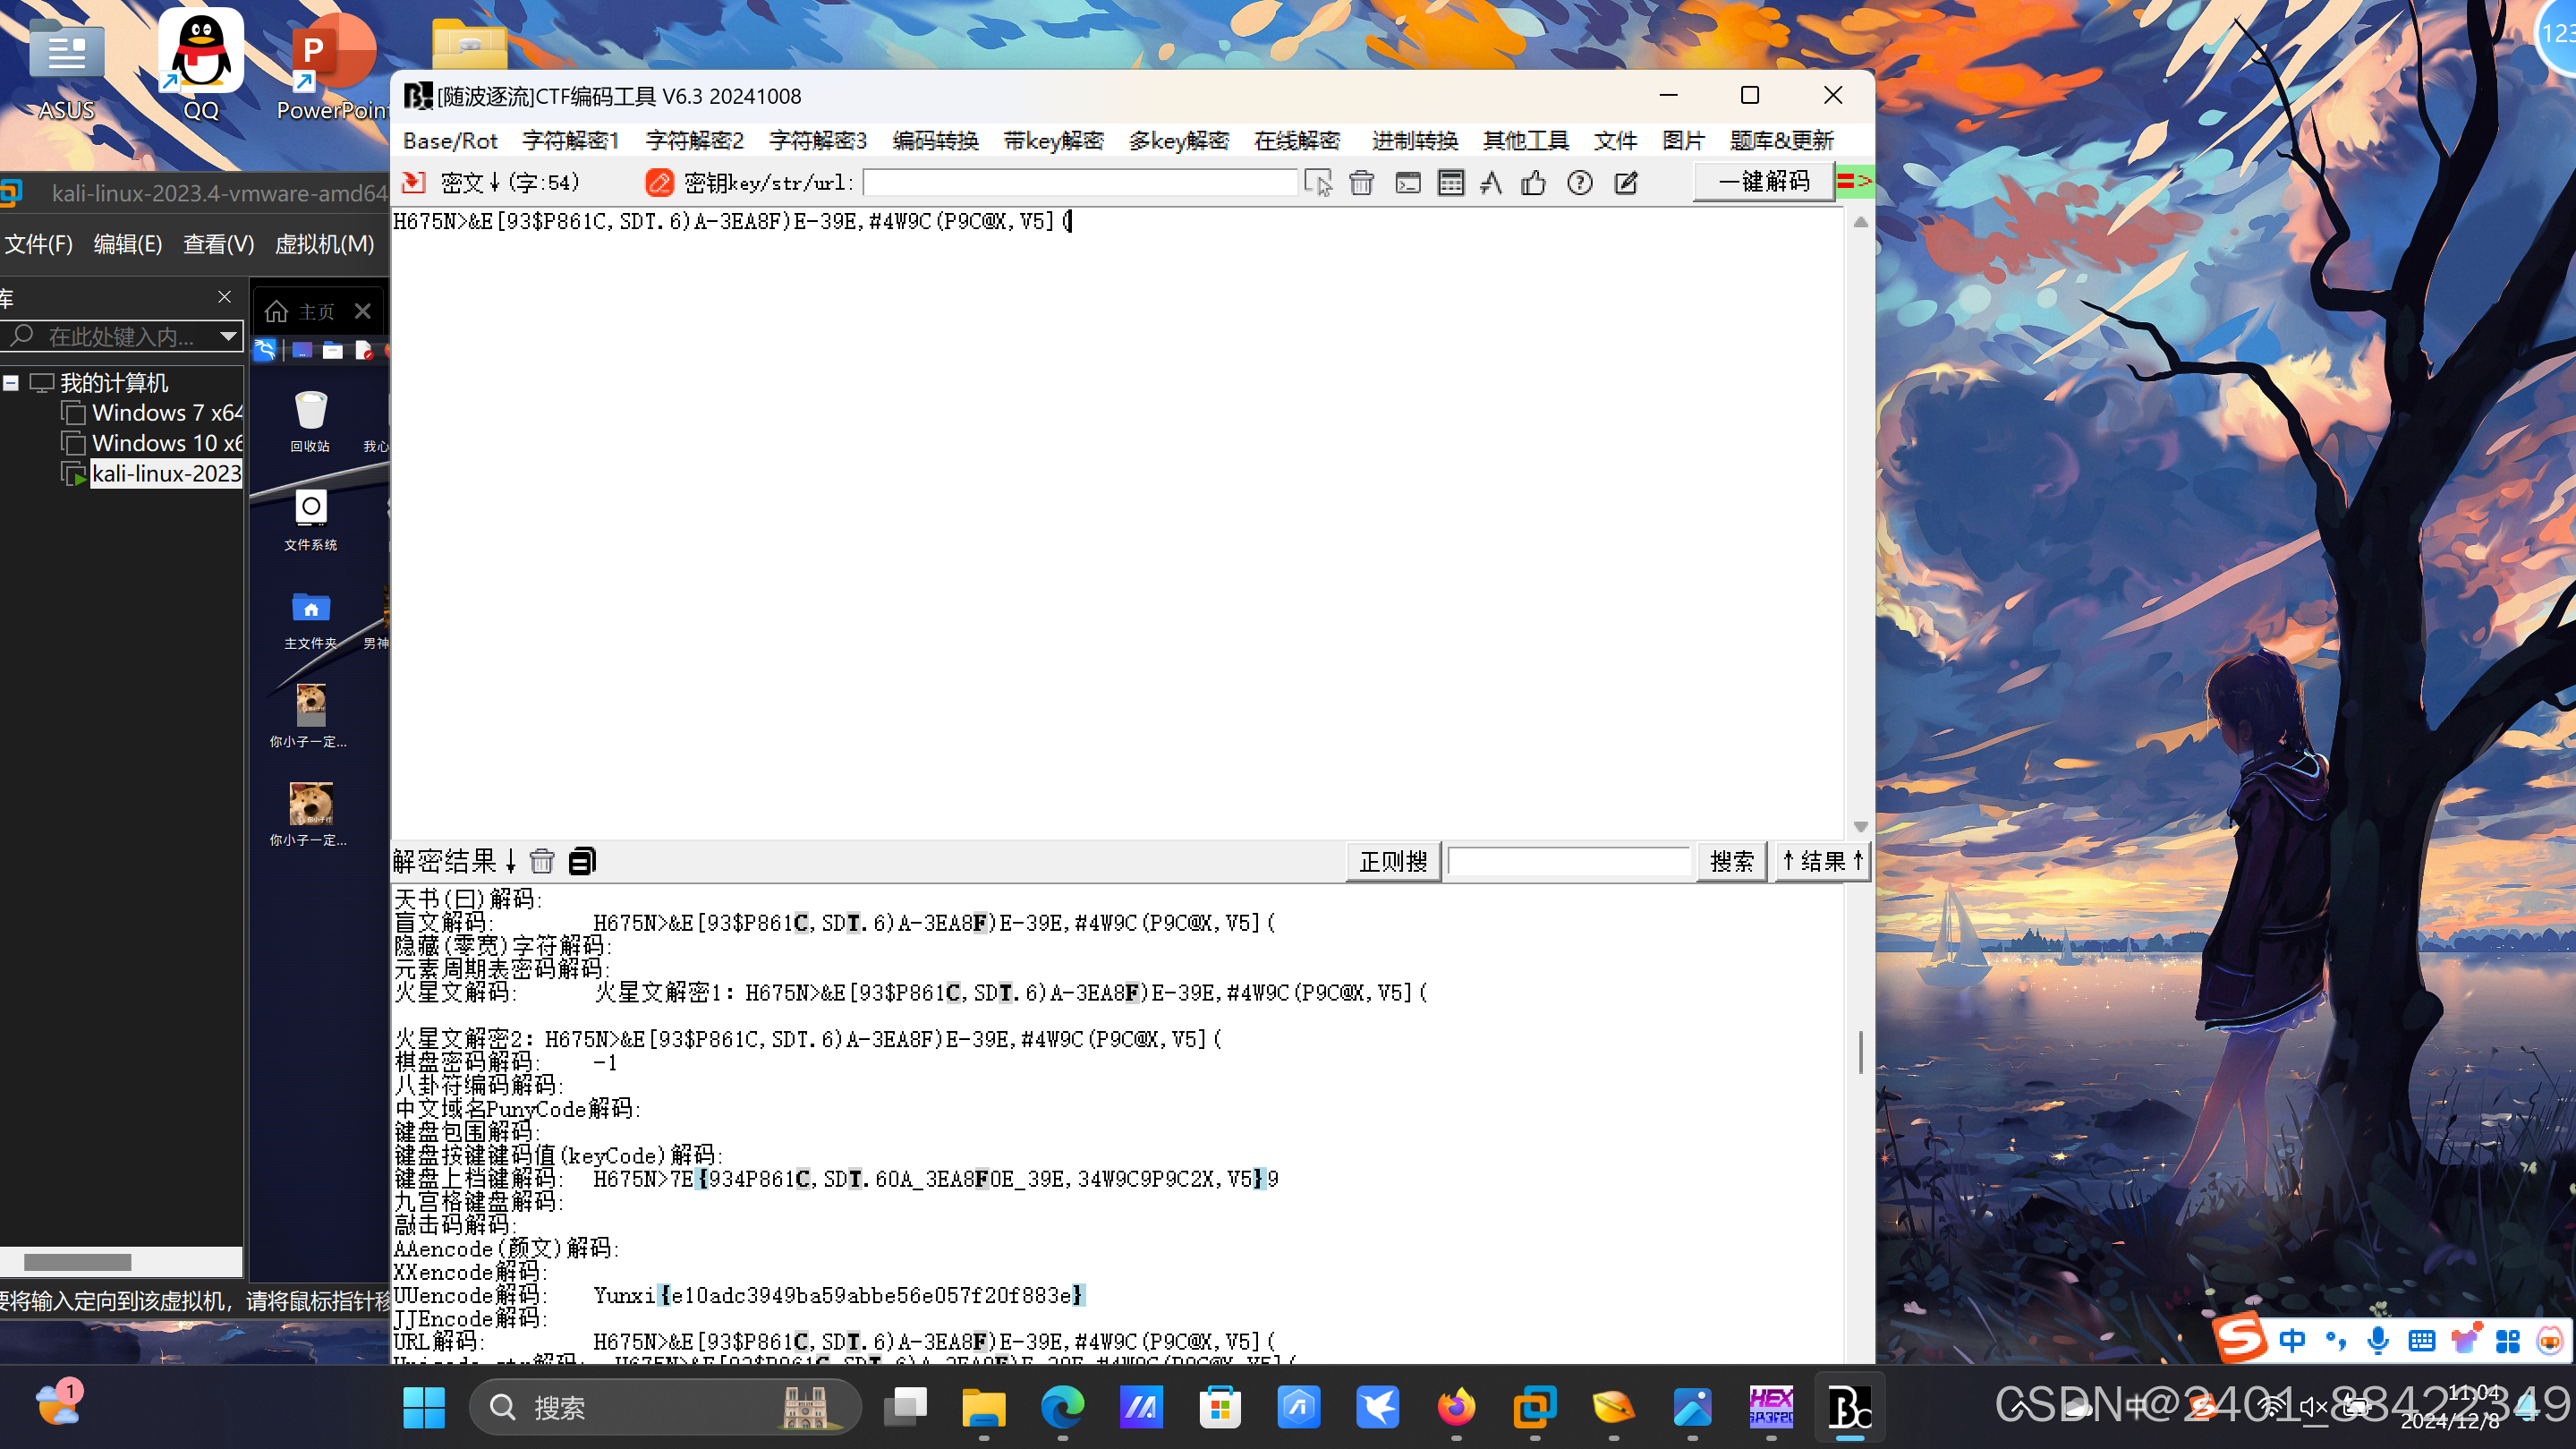Open Firefox from the taskbar
The width and height of the screenshot is (2576, 1449).
[1456, 1408]
